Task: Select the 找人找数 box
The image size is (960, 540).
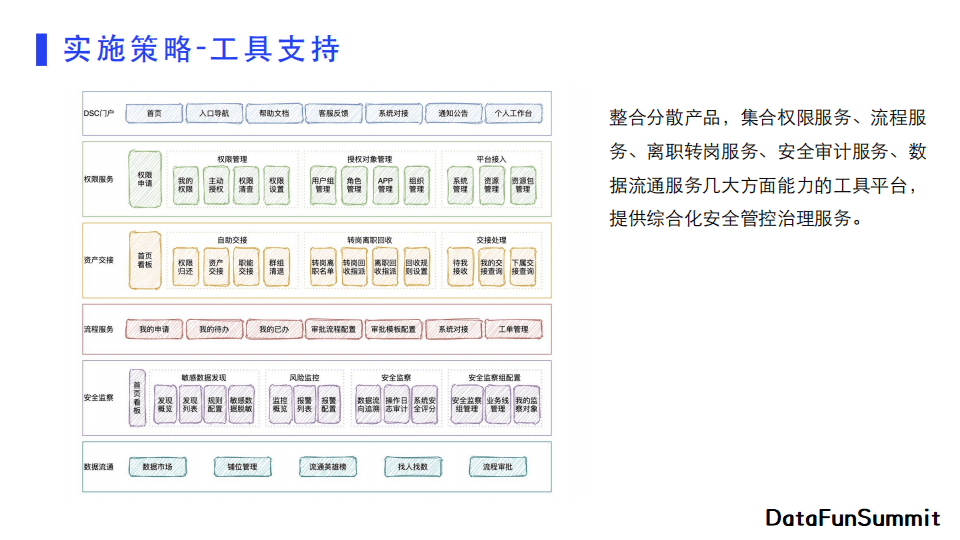Action: pyautogui.click(x=413, y=467)
